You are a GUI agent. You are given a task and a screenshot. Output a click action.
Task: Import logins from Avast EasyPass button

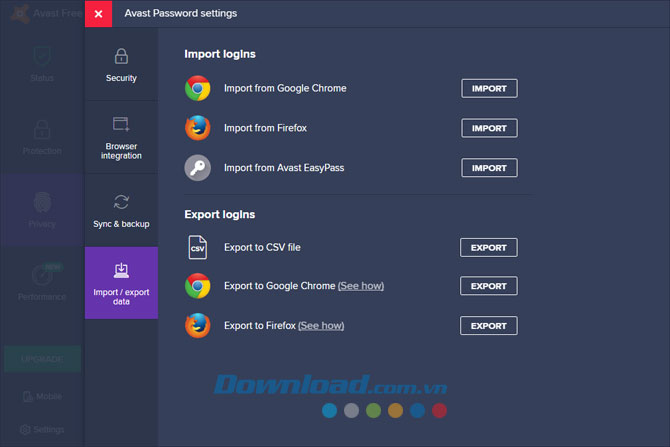[489, 168]
